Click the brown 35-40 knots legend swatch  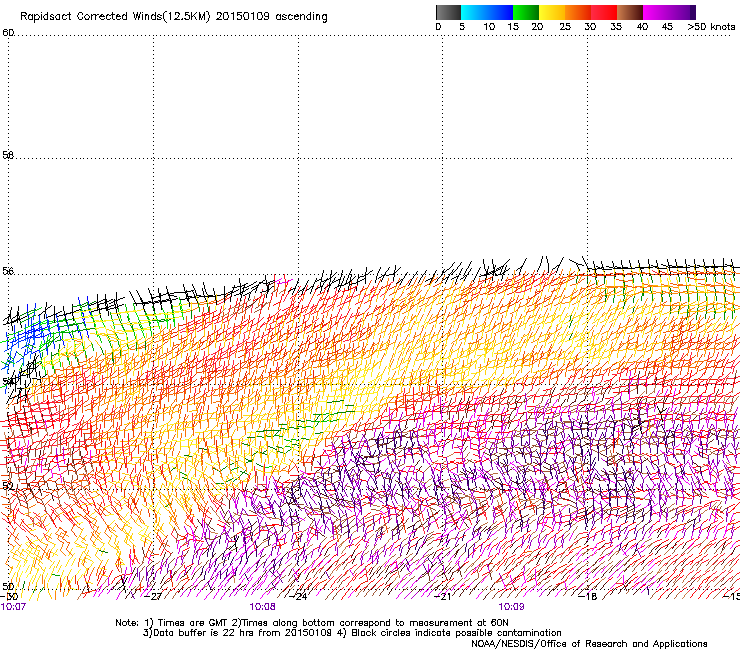click(x=630, y=12)
